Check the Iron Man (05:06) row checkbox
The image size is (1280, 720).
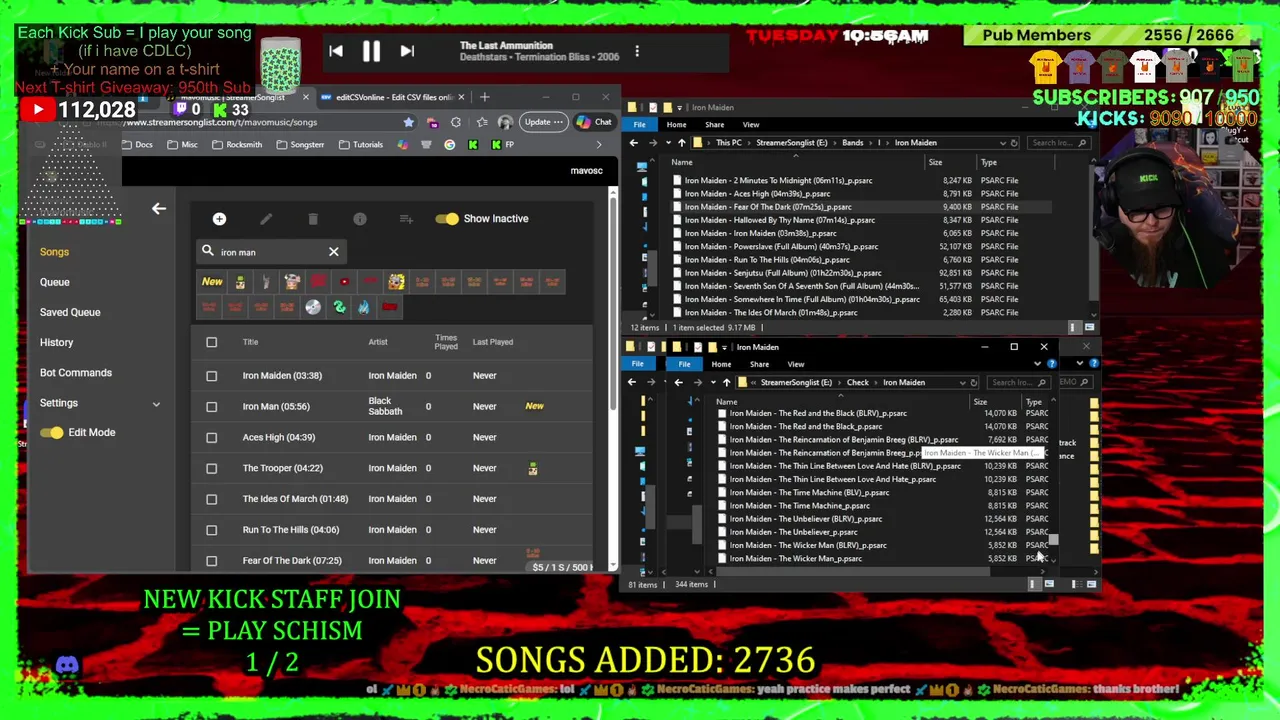211,407
